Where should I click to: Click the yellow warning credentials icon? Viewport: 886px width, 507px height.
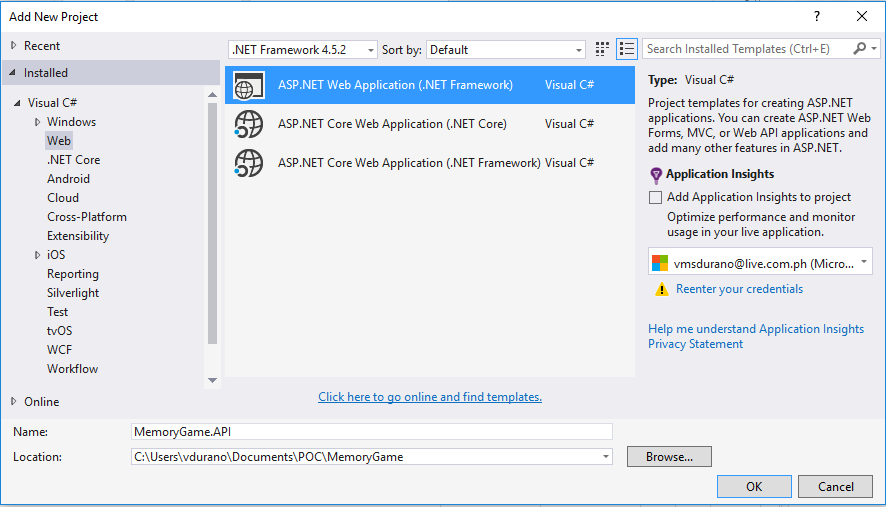(x=661, y=289)
